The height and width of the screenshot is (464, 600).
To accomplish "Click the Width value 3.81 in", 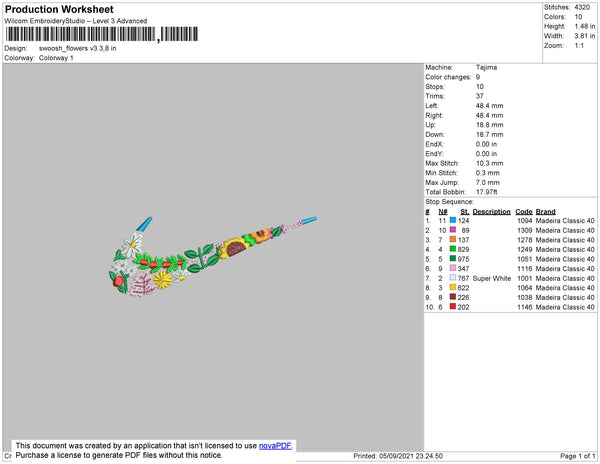I will click(585, 36).
